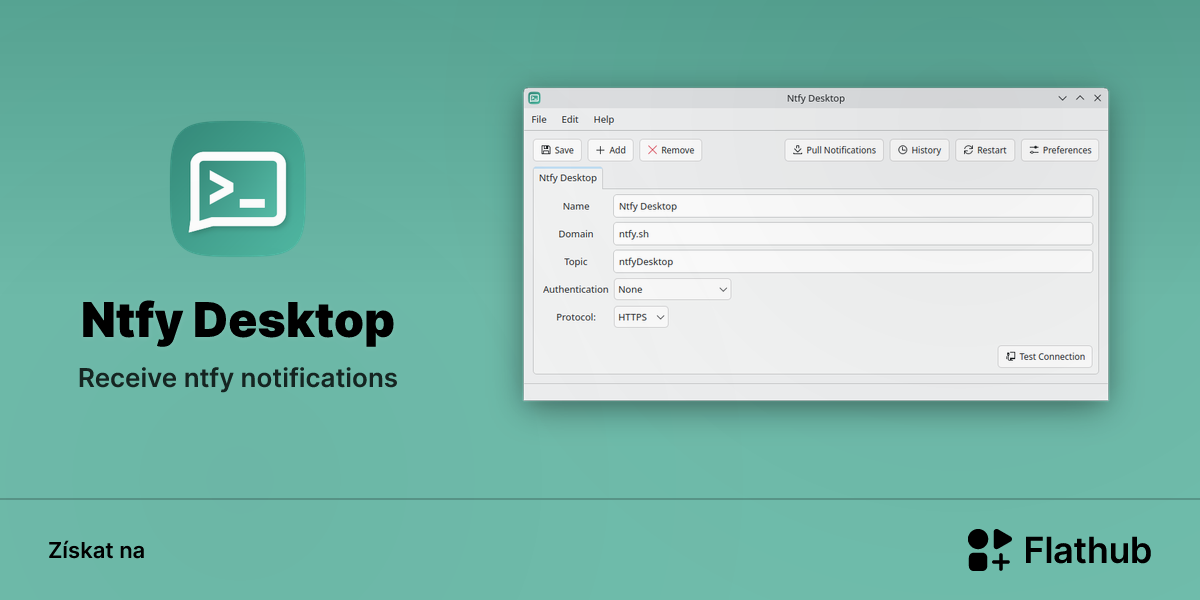Expand the Protocol HTTPS dropdown
The width and height of the screenshot is (1200, 600).
(x=641, y=317)
